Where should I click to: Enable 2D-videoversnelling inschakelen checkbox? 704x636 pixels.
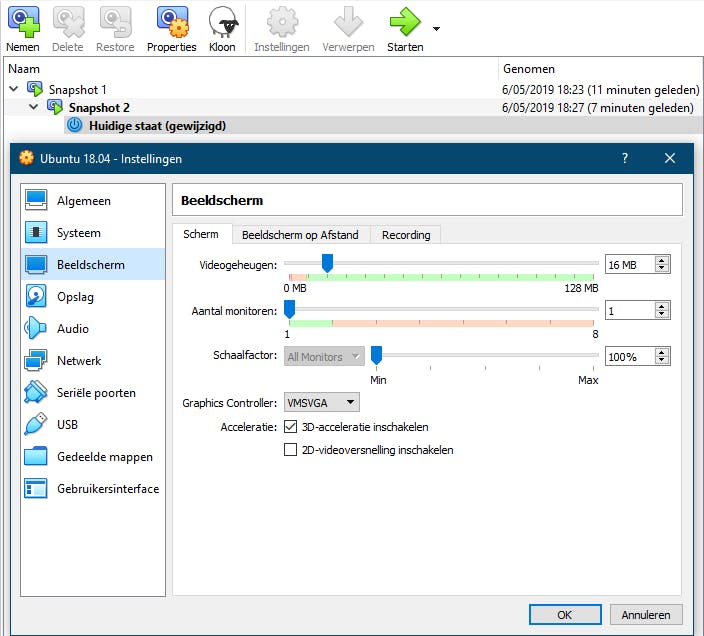pyautogui.click(x=290, y=449)
